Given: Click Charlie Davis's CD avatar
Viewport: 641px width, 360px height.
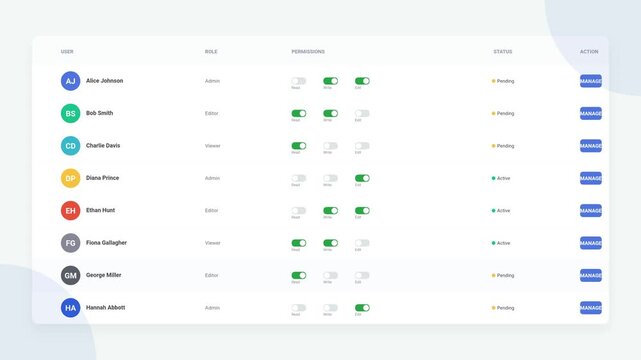Looking at the screenshot, I should tap(70, 146).
